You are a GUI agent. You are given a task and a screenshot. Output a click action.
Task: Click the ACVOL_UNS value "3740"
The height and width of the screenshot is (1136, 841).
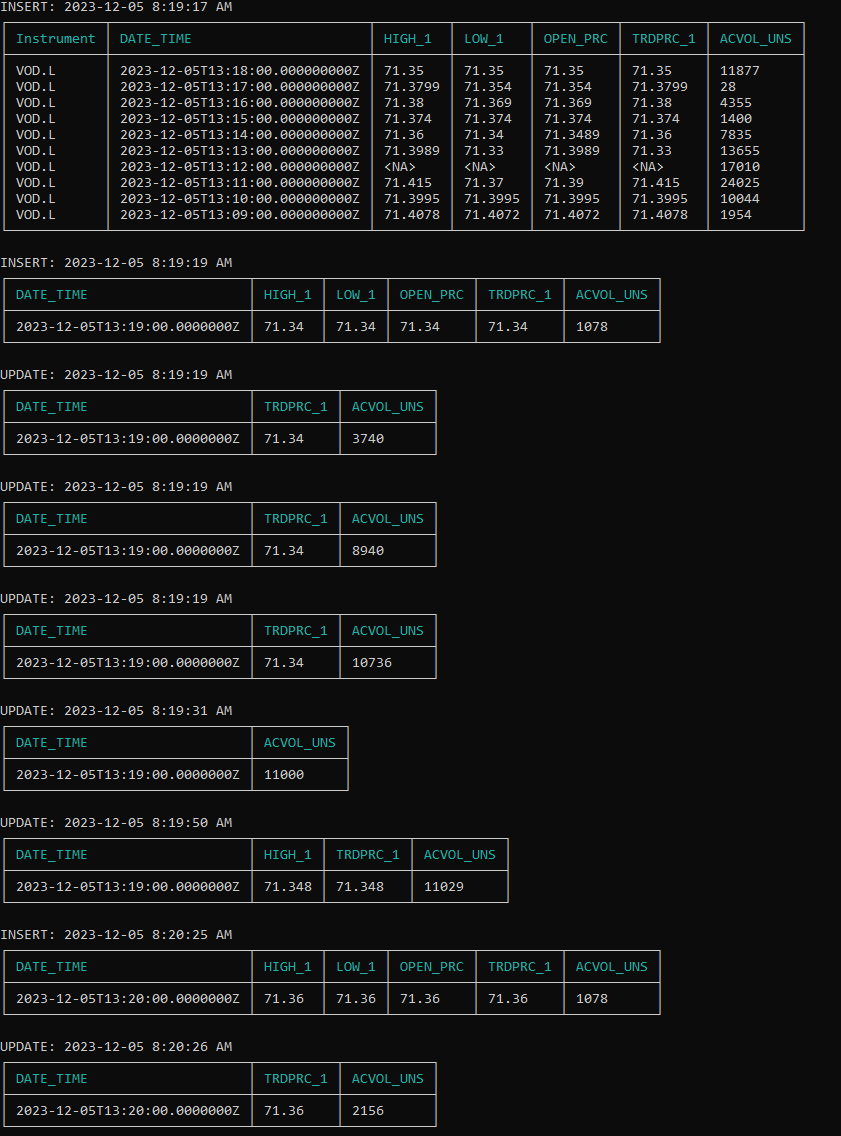pos(368,438)
